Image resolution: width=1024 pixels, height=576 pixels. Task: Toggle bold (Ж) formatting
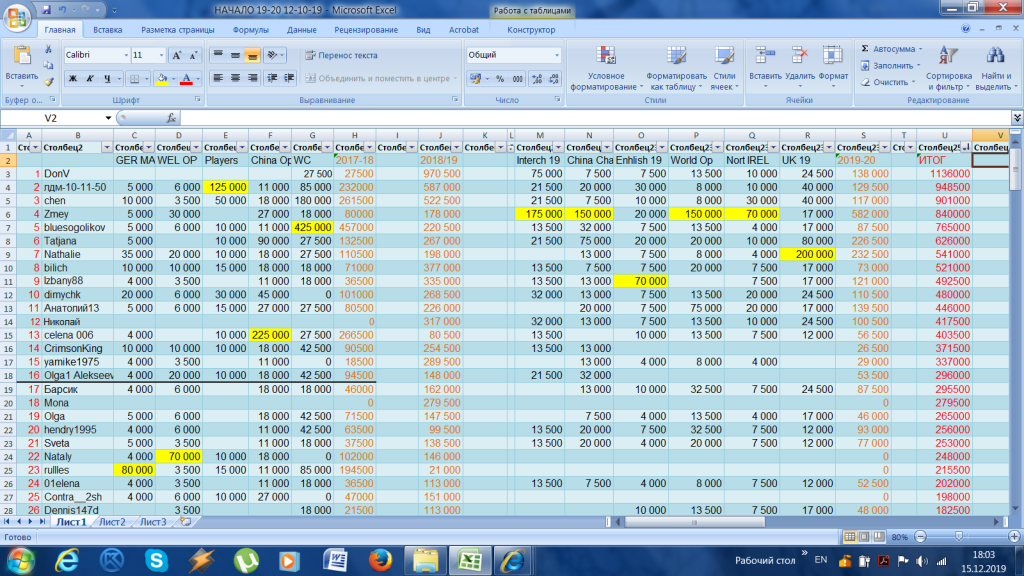click(73, 78)
